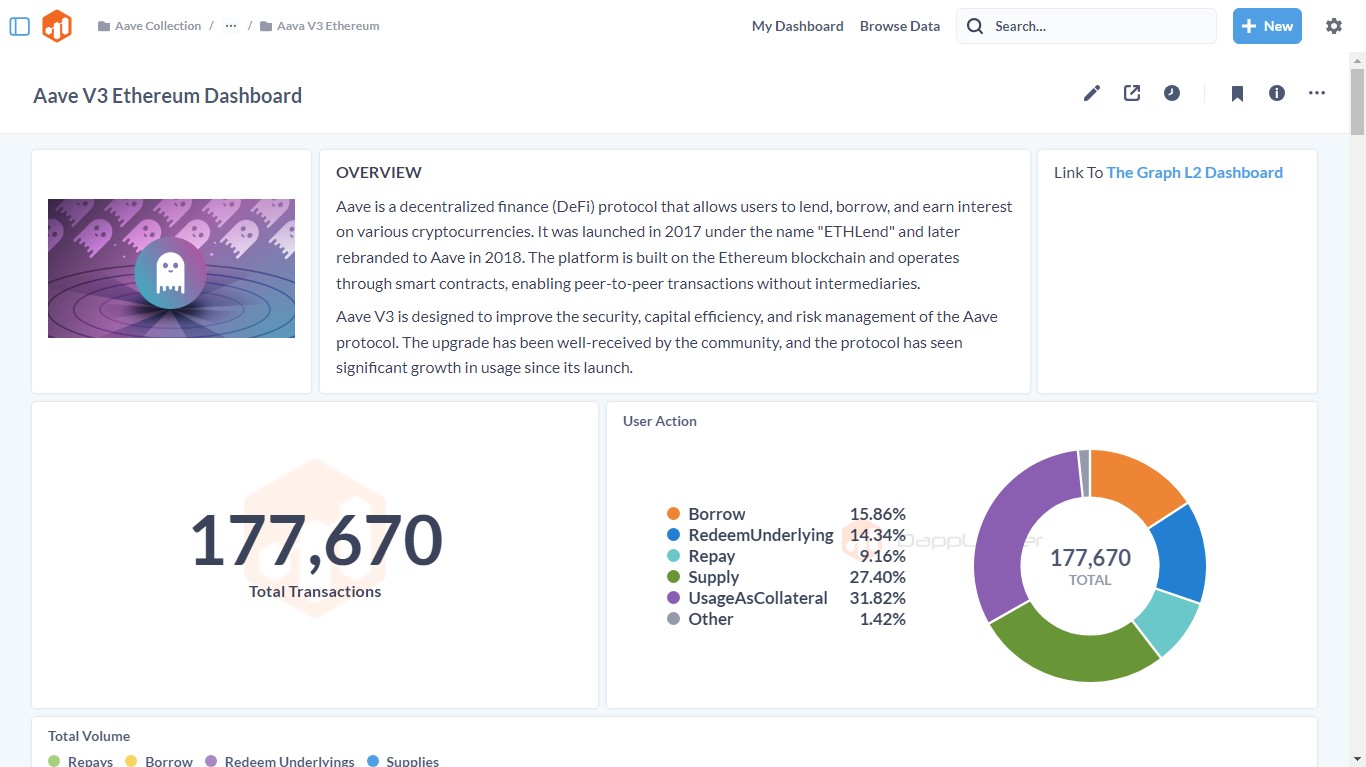Image resolution: width=1366 pixels, height=767 pixels.
Task: Toggle the sidebar navigation panel
Action: pyautogui.click(x=20, y=26)
